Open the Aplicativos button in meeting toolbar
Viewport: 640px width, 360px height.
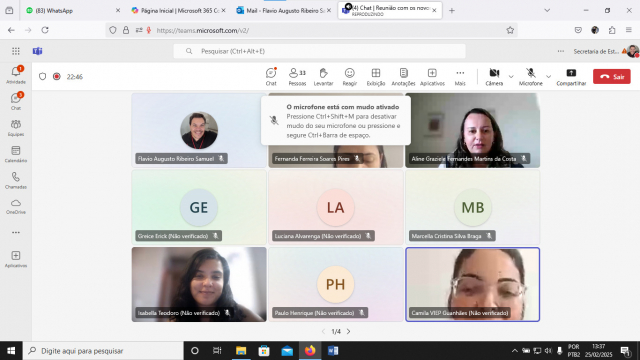[432, 77]
